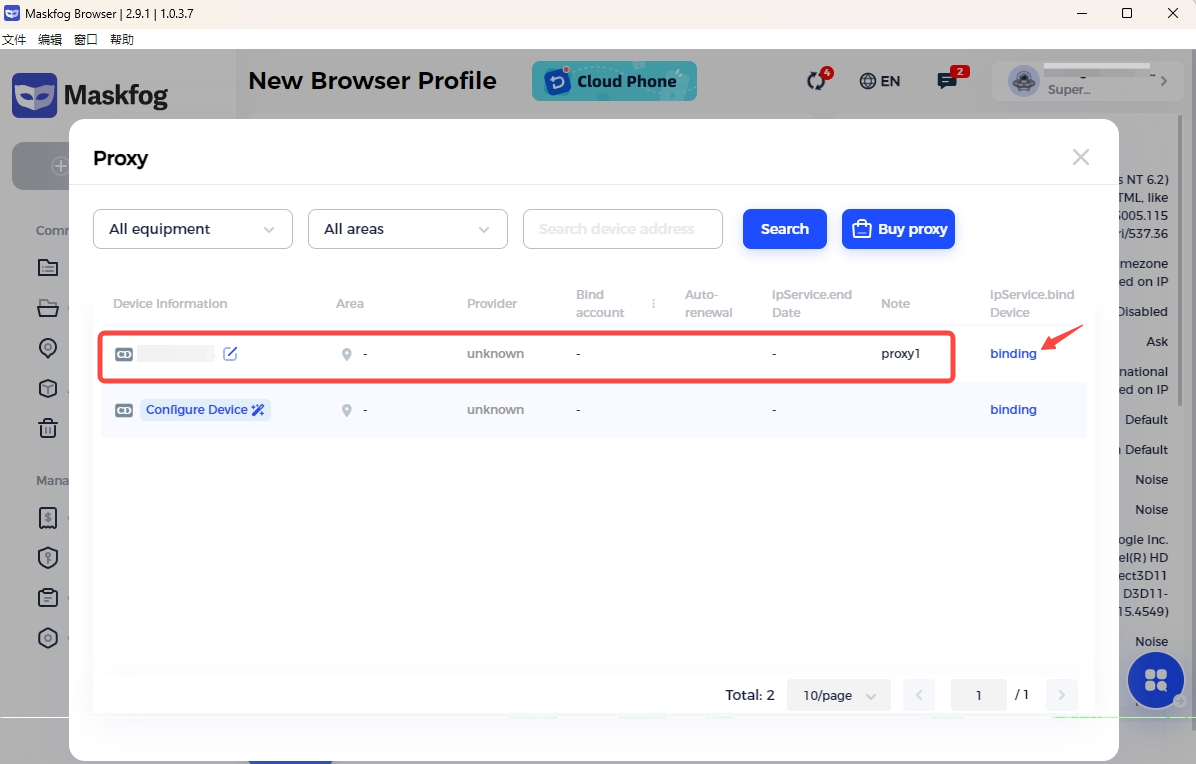Open the 编辑 menu
1196x764 pixels.
click(x=50, y=40)
